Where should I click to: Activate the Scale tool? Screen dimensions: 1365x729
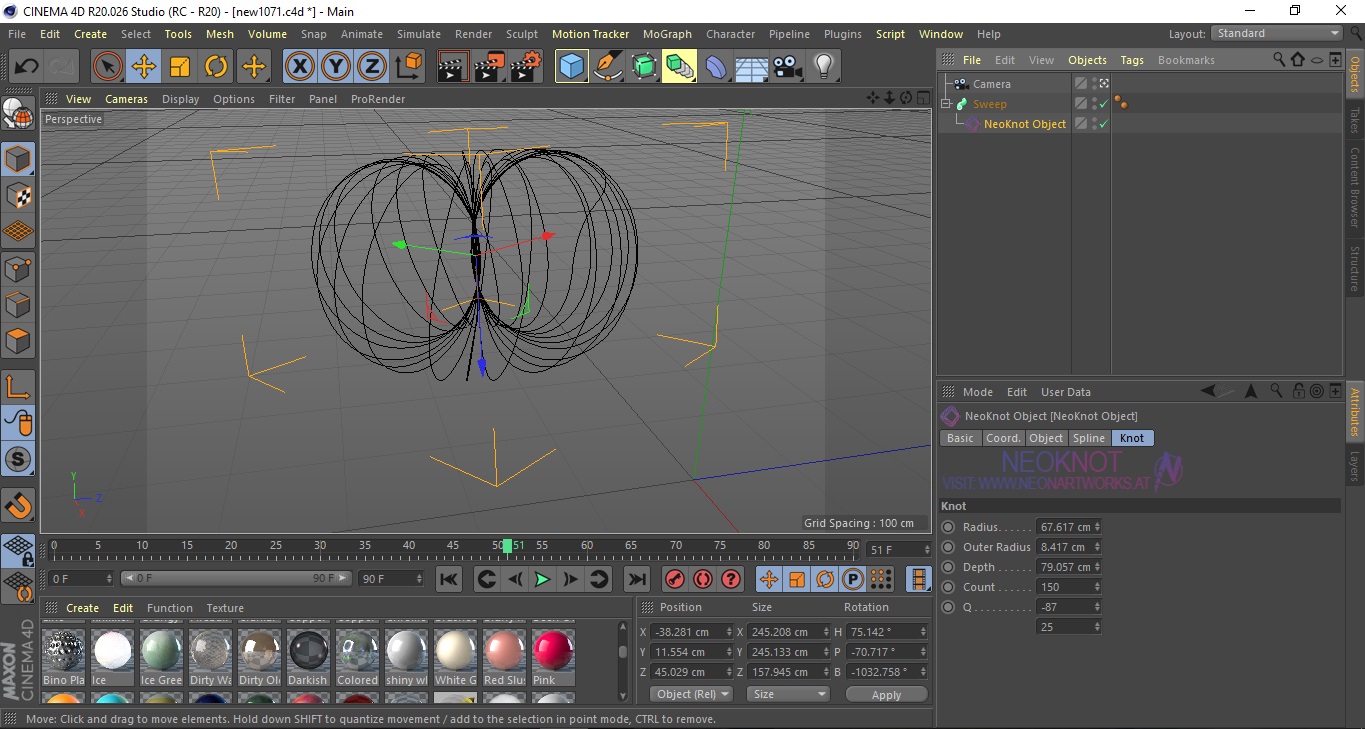pyautogui.click(x=180, y=67)
